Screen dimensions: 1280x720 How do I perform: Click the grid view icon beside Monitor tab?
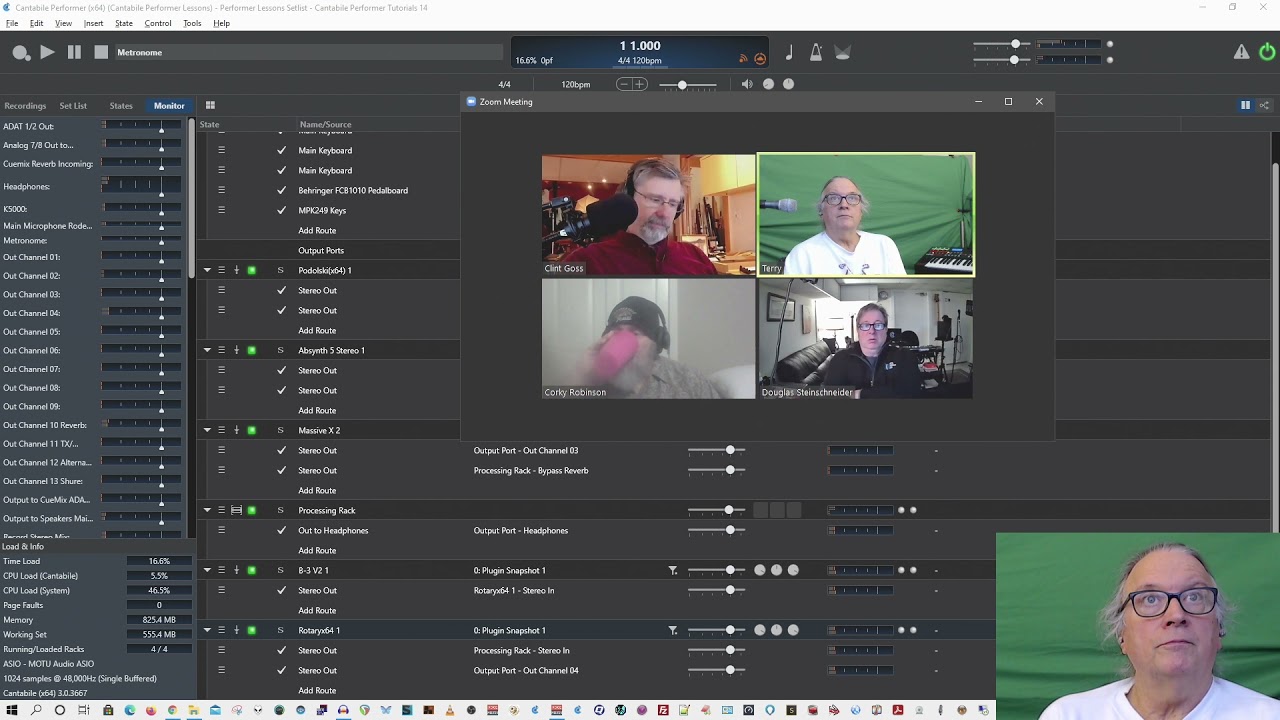pyautogui.click(x=210, y=105)
